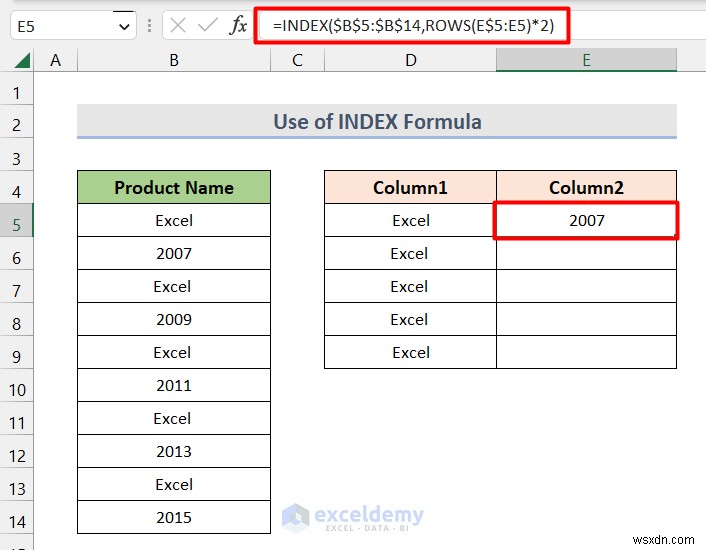The image size is (706, 550).
Task: Select the 'Product Name' header cell
Action: tap(174, 187)
